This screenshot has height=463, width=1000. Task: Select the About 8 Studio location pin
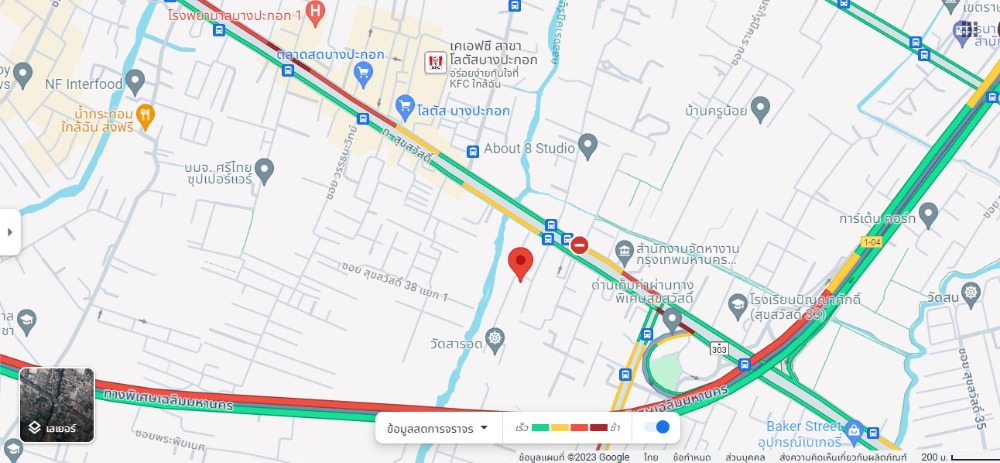(587, 147)
